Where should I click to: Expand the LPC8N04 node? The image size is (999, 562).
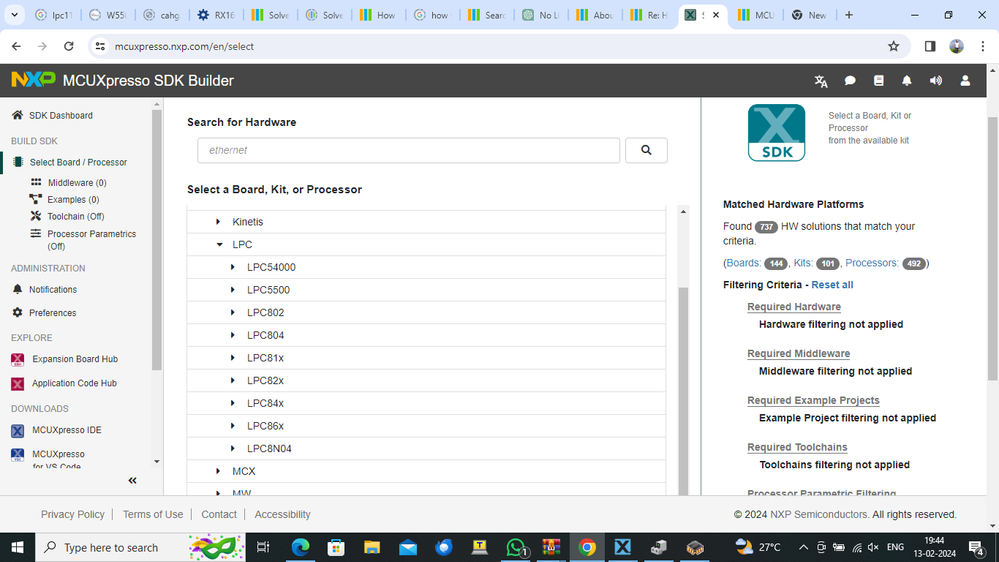click(x=233, y=448)
